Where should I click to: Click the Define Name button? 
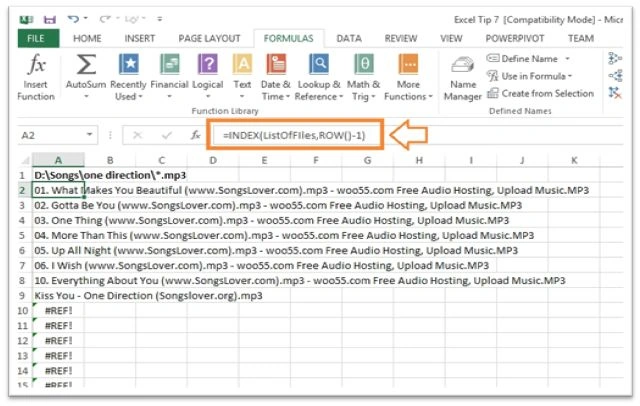(522, 59)
